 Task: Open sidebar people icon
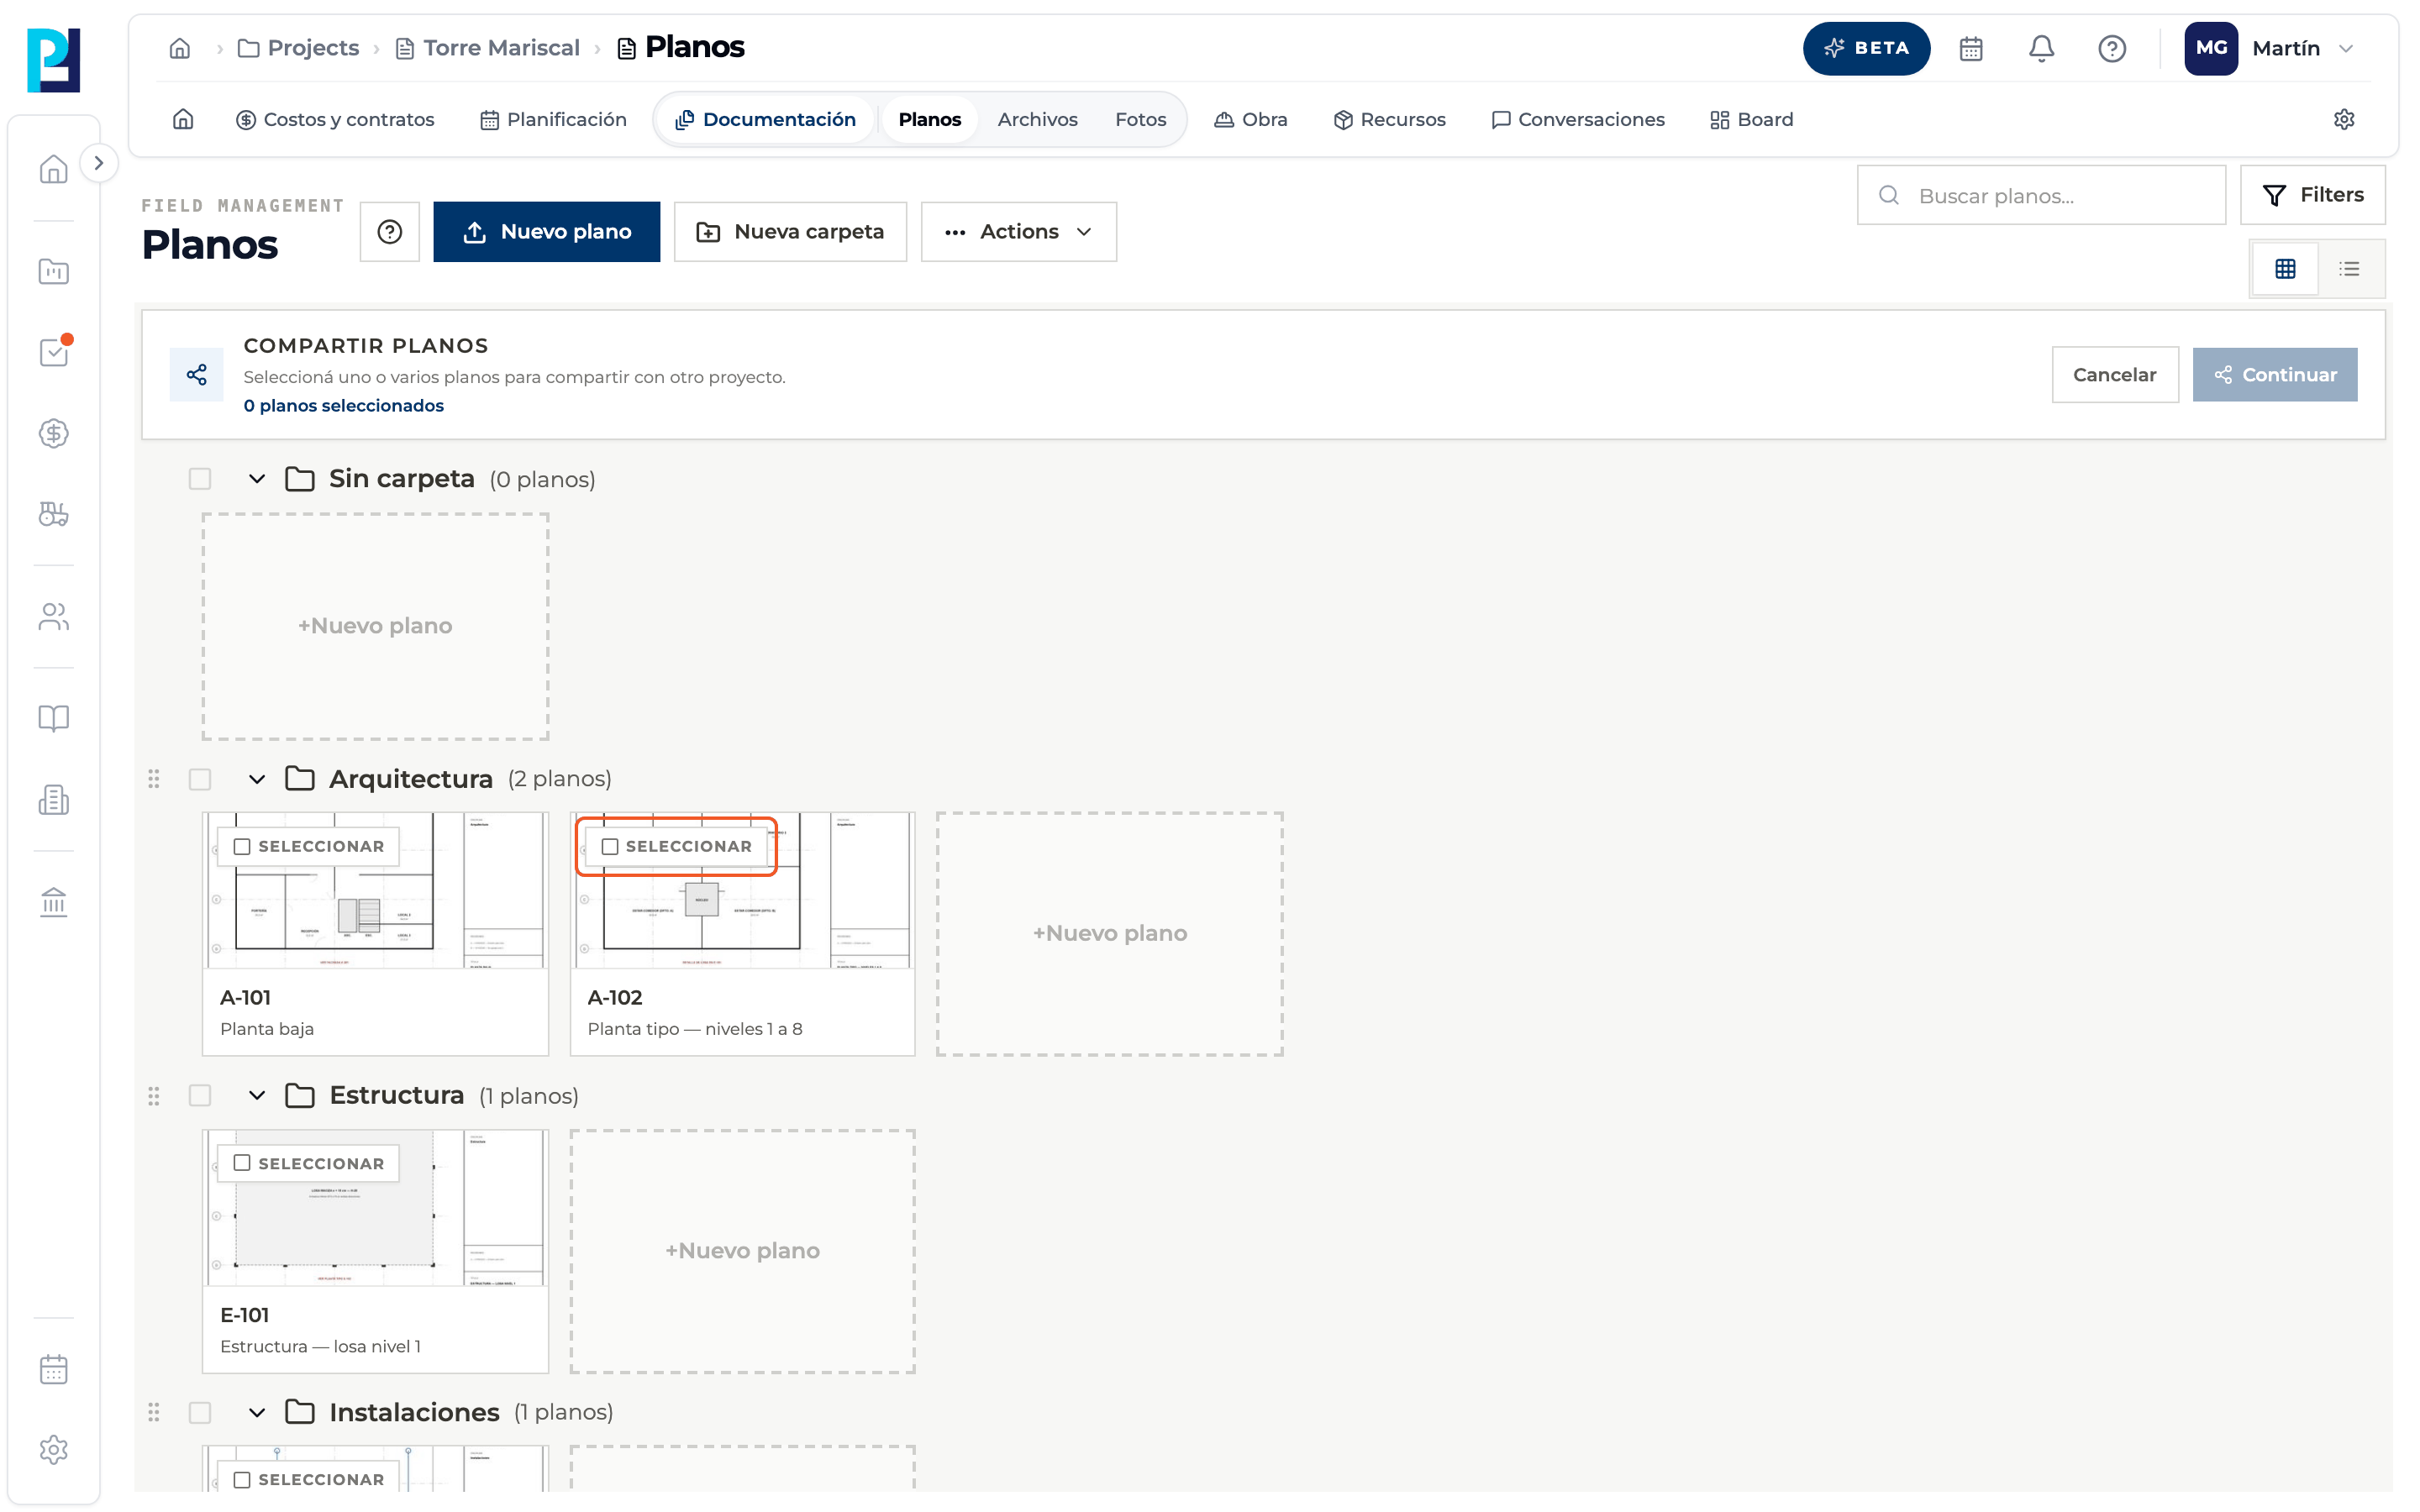tap(54, 616)
